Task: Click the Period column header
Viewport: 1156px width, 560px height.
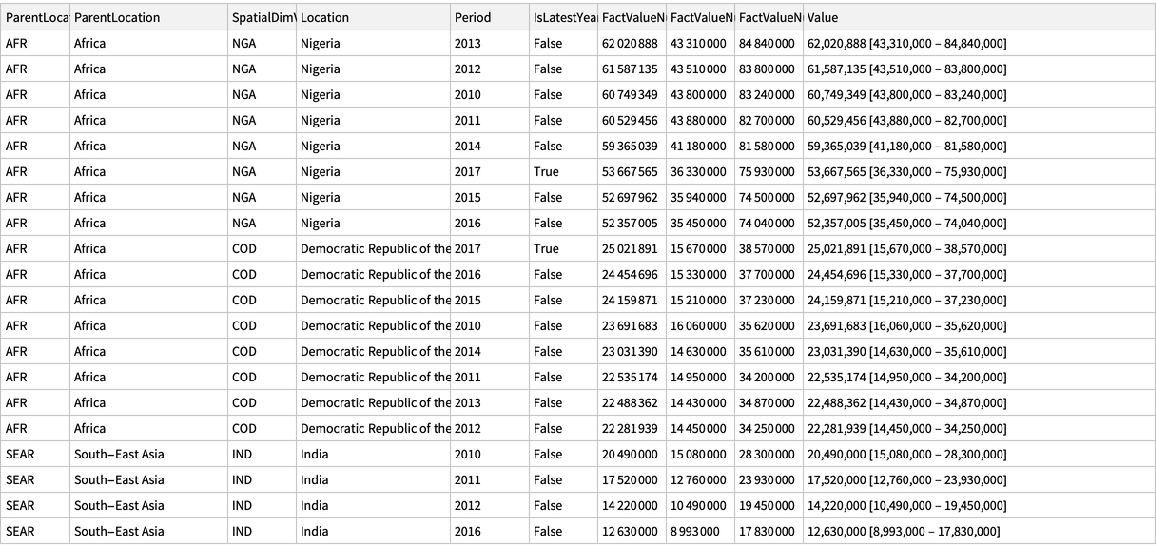Action: (473, 18)
